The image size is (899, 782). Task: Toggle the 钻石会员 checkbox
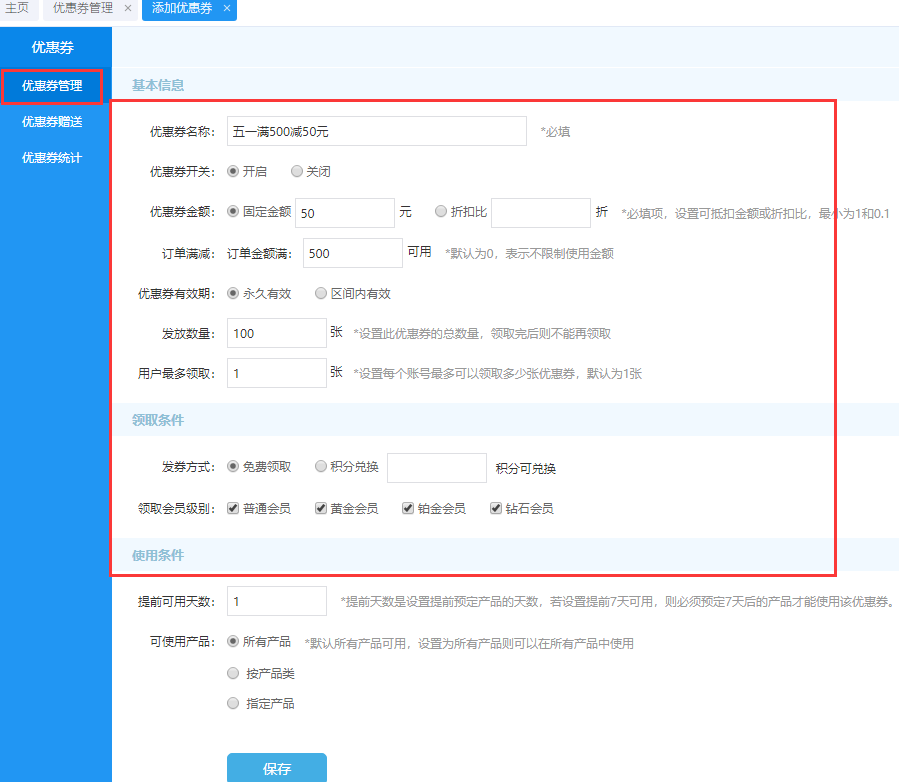496,508
